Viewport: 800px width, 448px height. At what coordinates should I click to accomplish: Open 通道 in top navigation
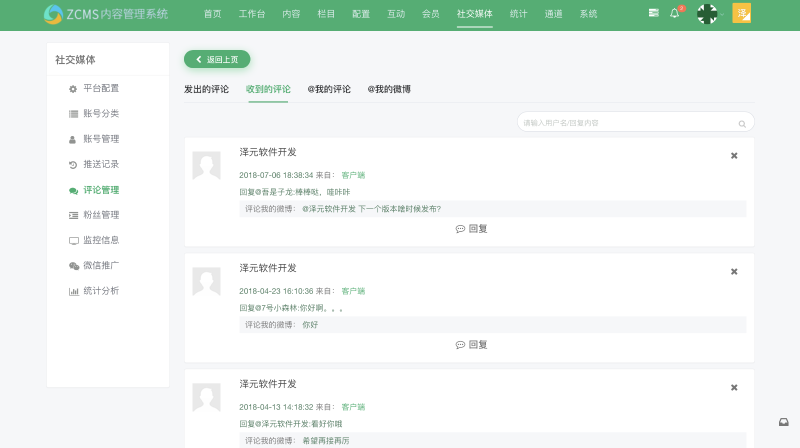point(553,14)
